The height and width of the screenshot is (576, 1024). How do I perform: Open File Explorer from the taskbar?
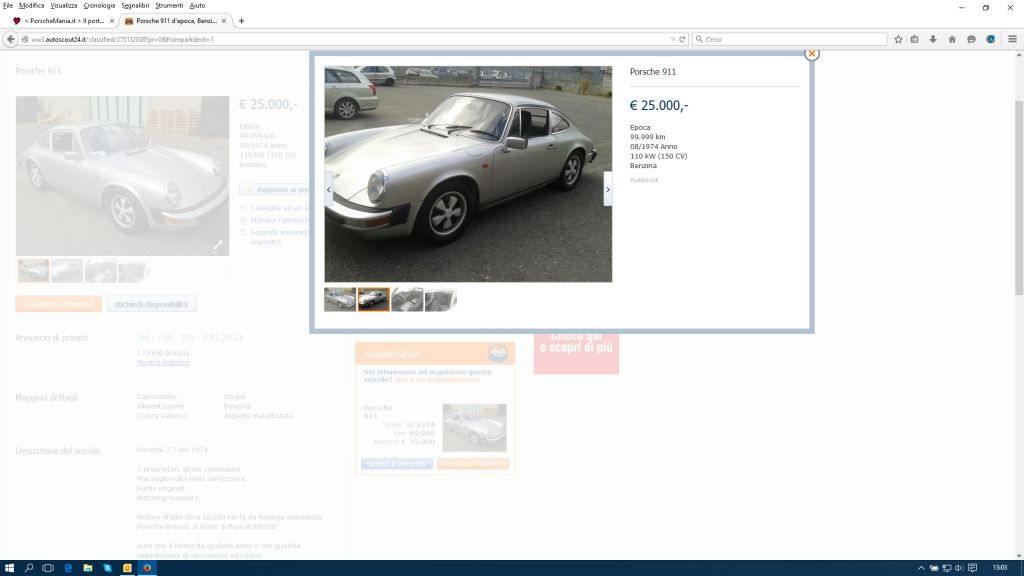(88, 568)
